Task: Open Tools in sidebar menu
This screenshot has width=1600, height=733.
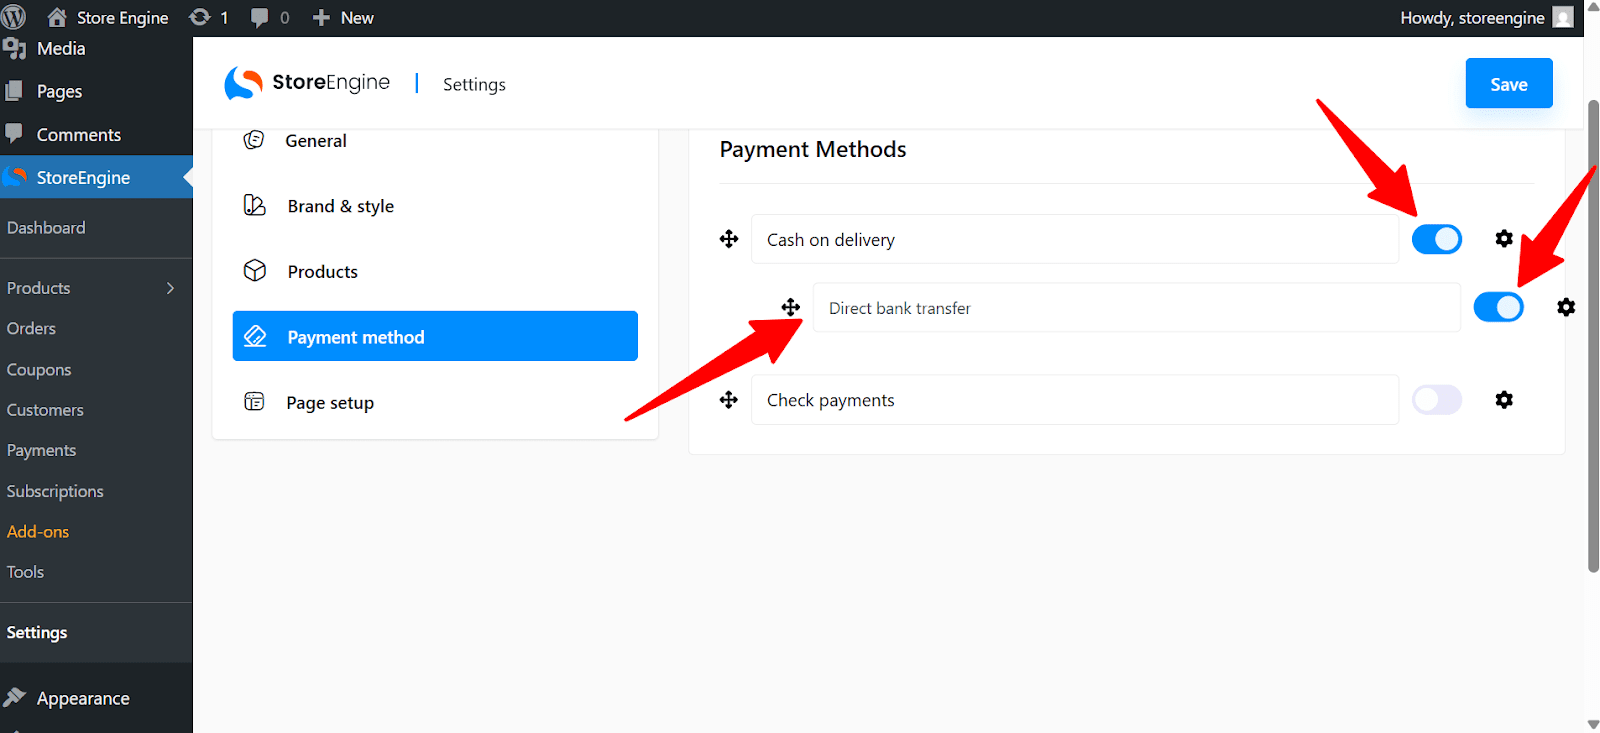Action: click(x=25, y=572)
